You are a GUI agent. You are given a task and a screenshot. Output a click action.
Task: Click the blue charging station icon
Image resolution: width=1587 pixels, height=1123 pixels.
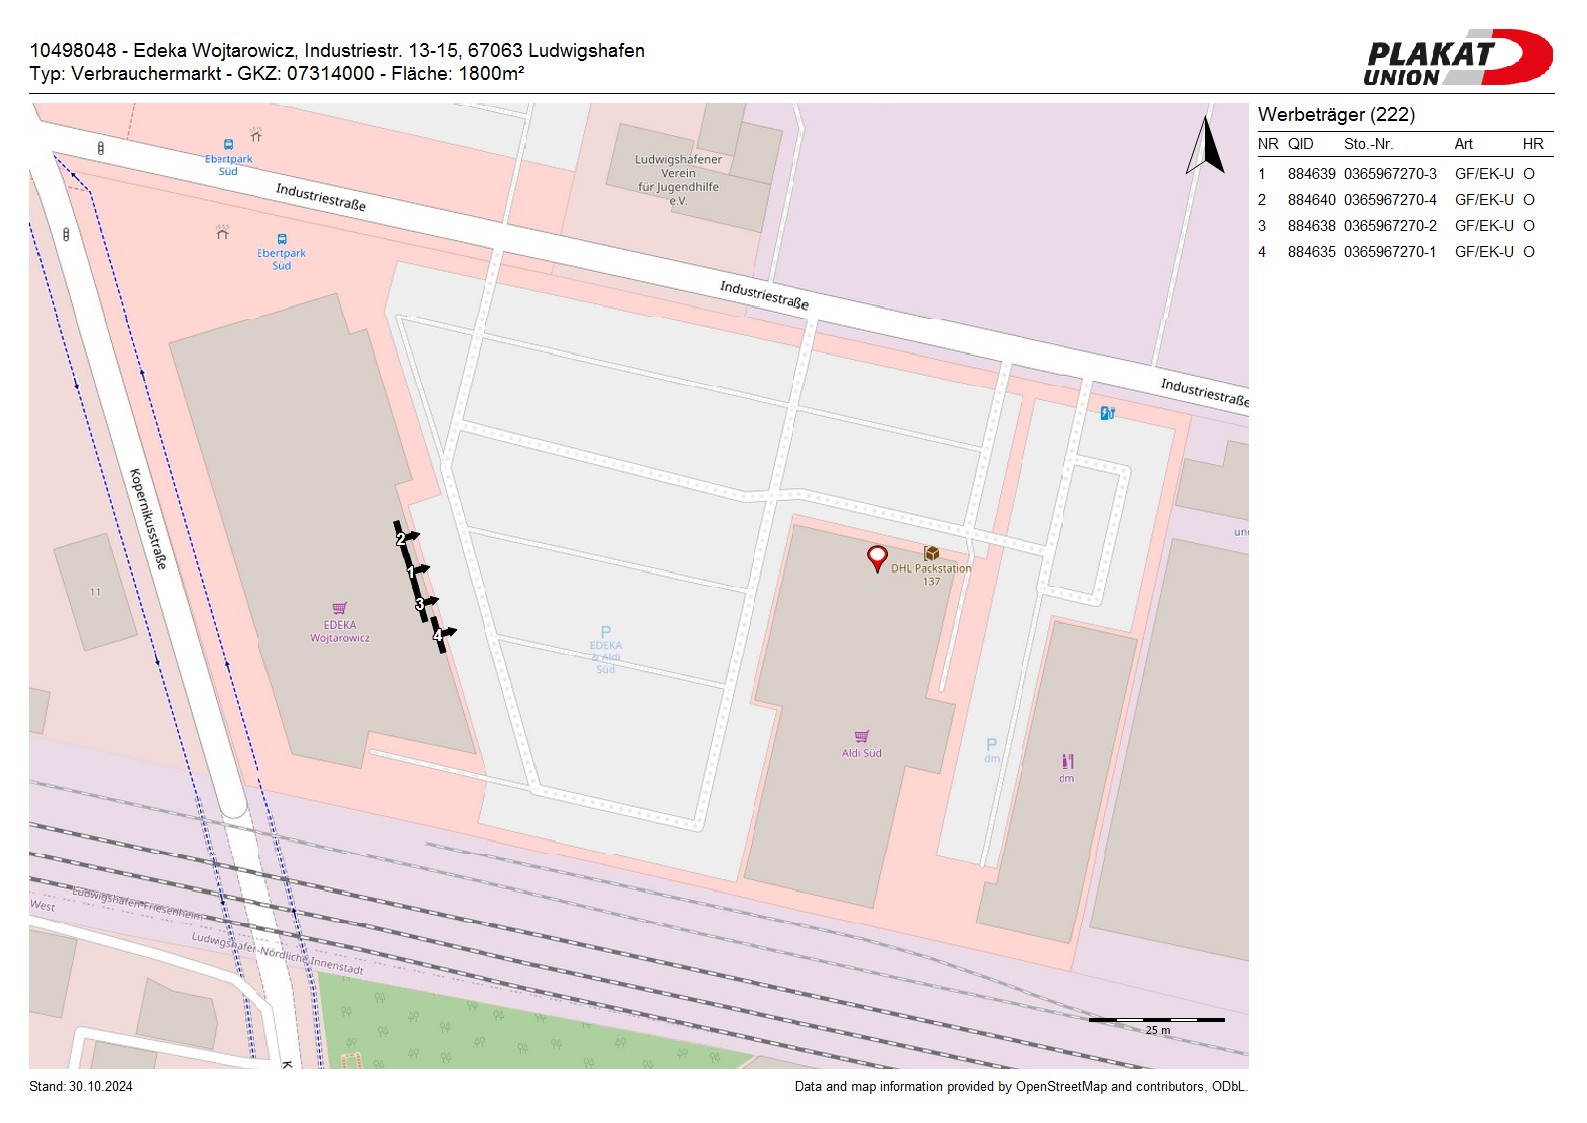(x=1107, y=413)
